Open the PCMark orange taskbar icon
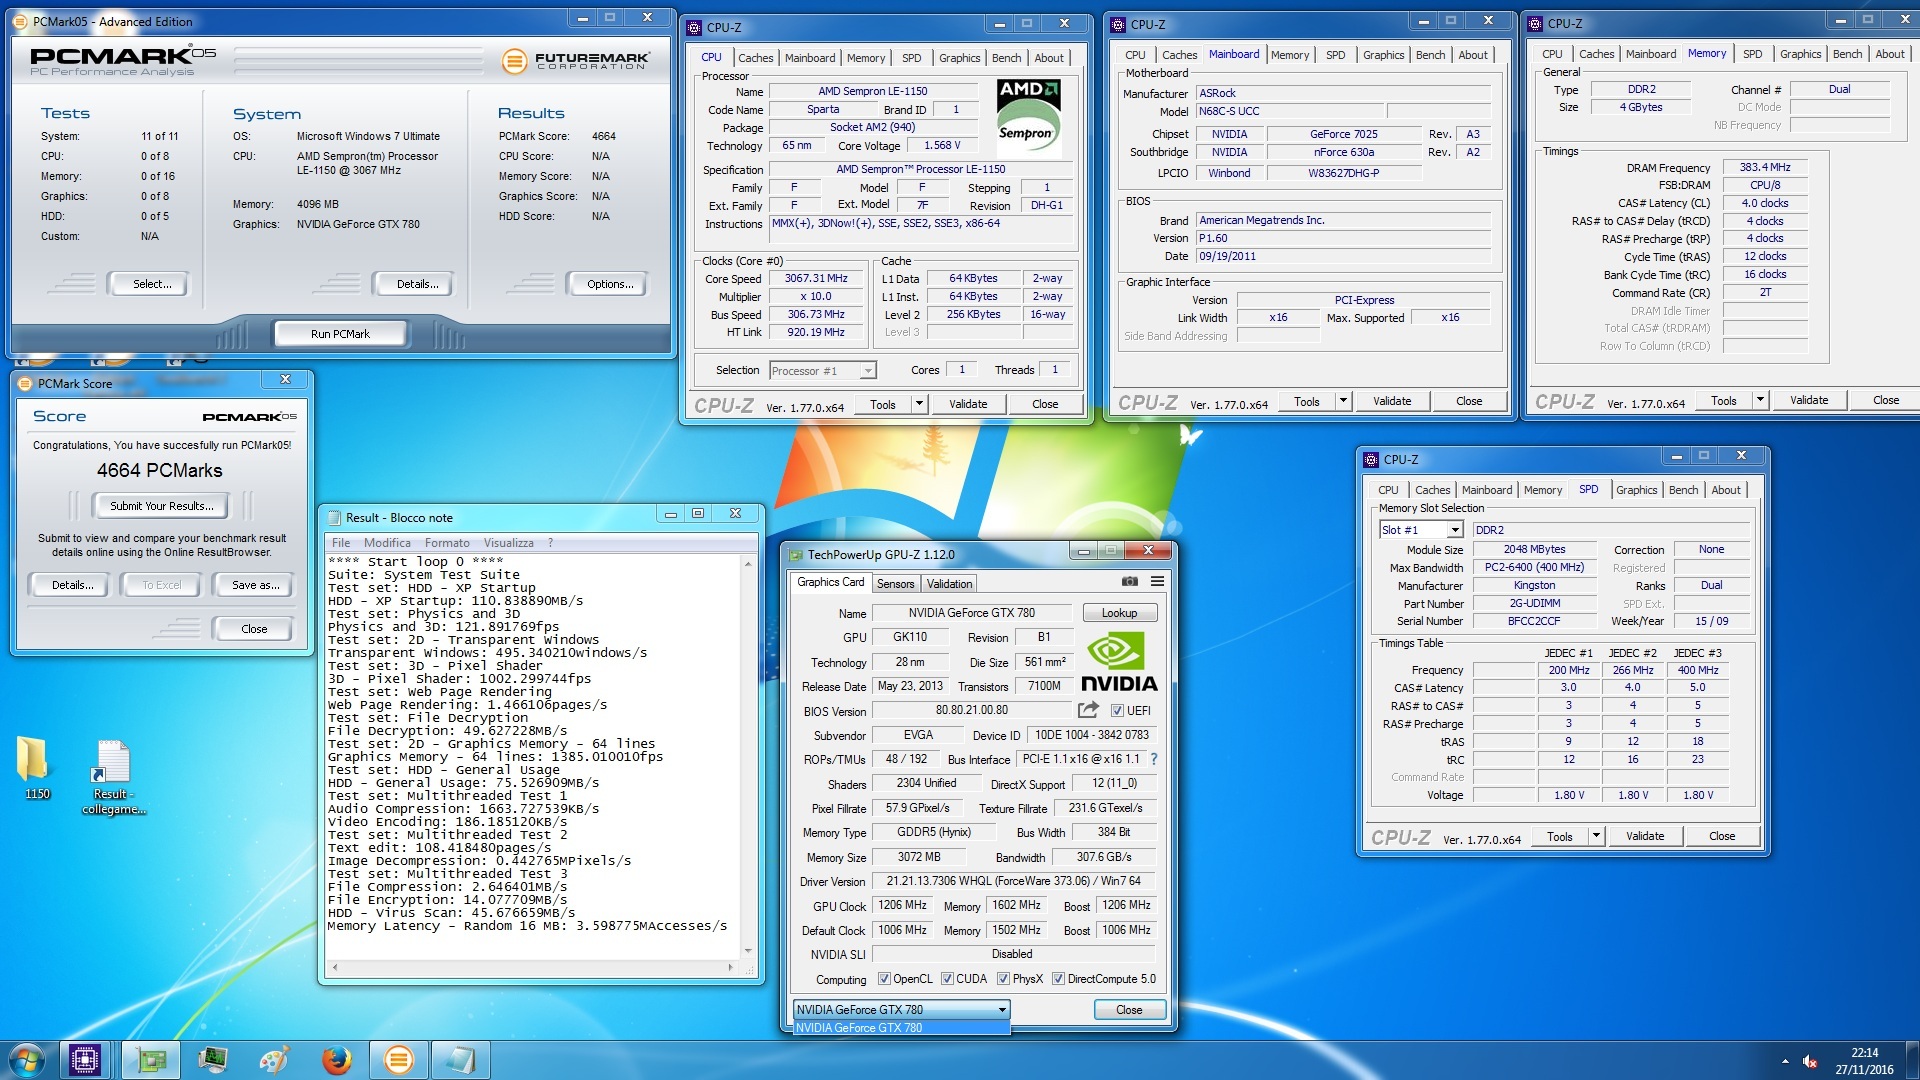 (x=399, y=1059)
